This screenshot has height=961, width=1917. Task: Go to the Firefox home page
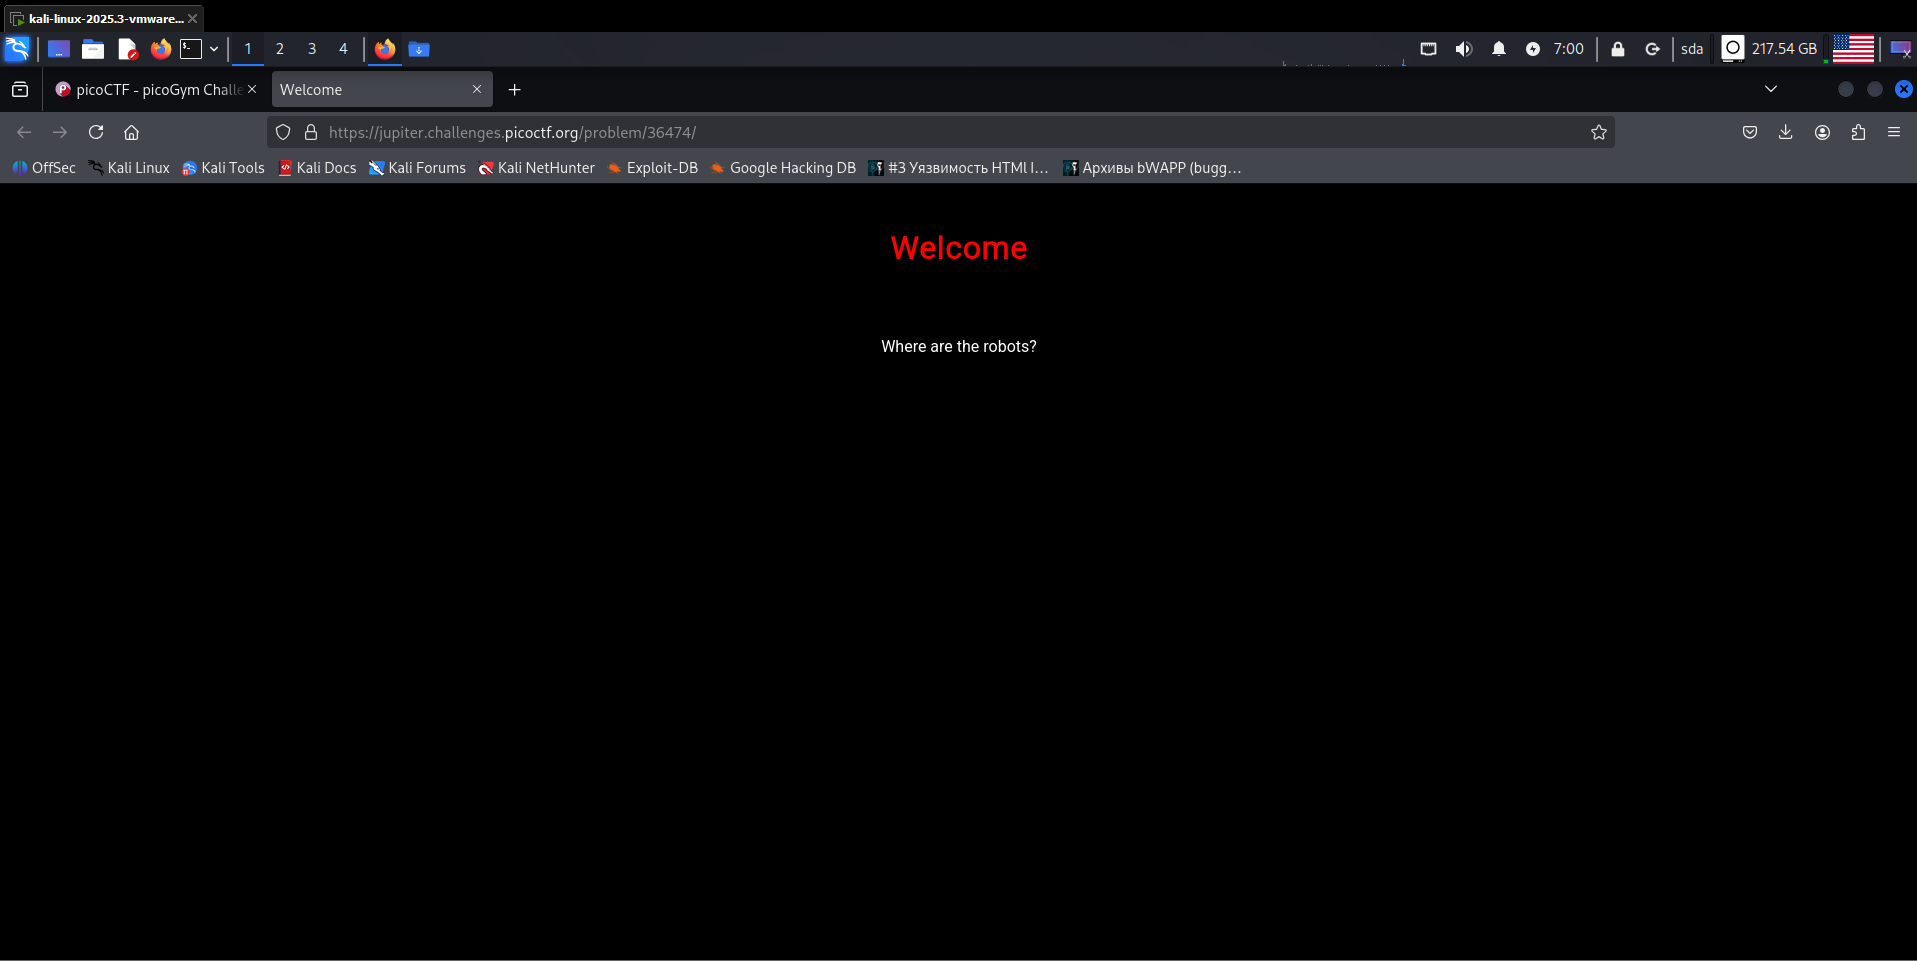[131, 132]
